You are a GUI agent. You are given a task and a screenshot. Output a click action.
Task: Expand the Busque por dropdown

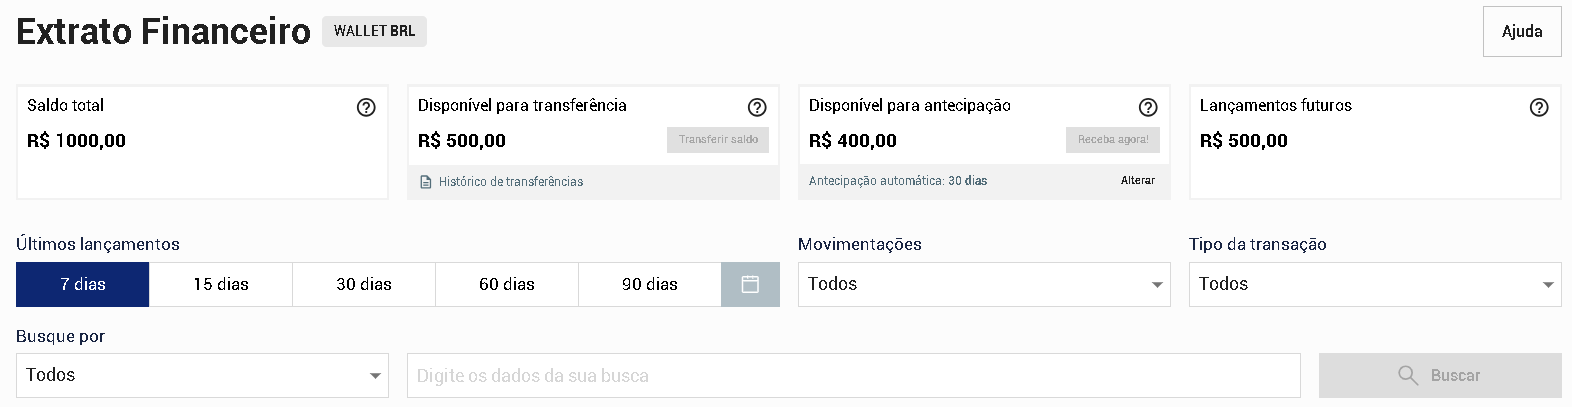tap(202, 376)
